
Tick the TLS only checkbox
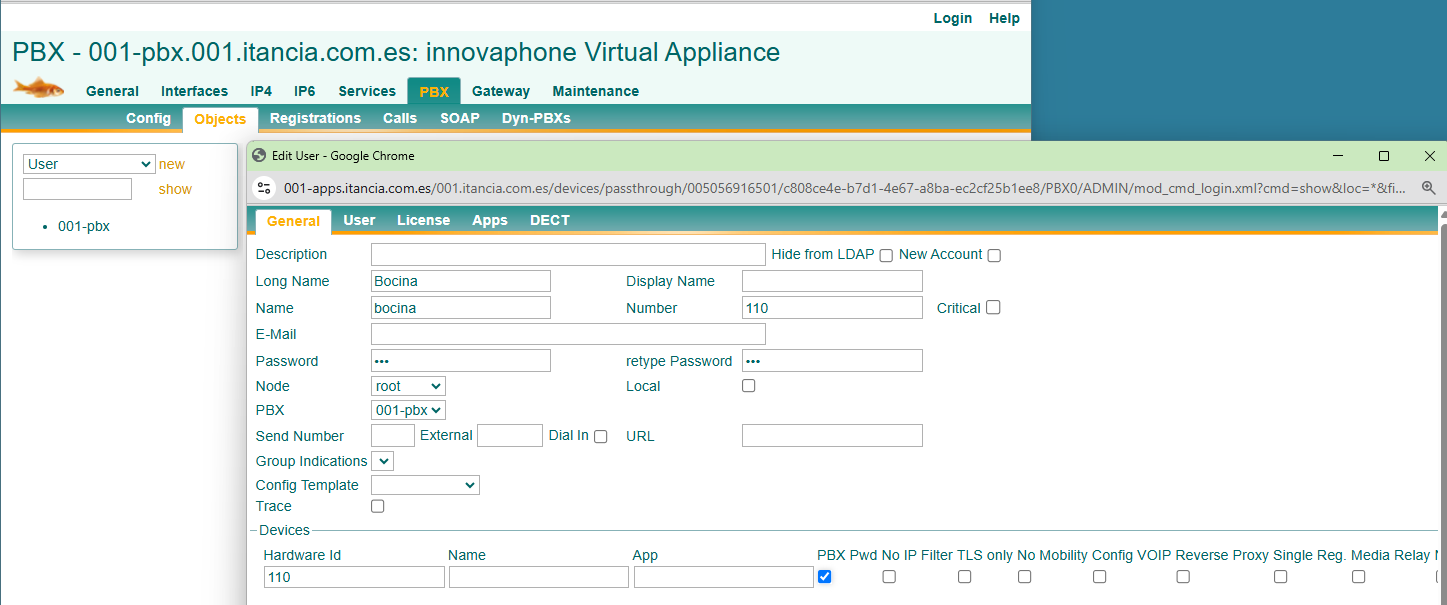tap(965, 576)
